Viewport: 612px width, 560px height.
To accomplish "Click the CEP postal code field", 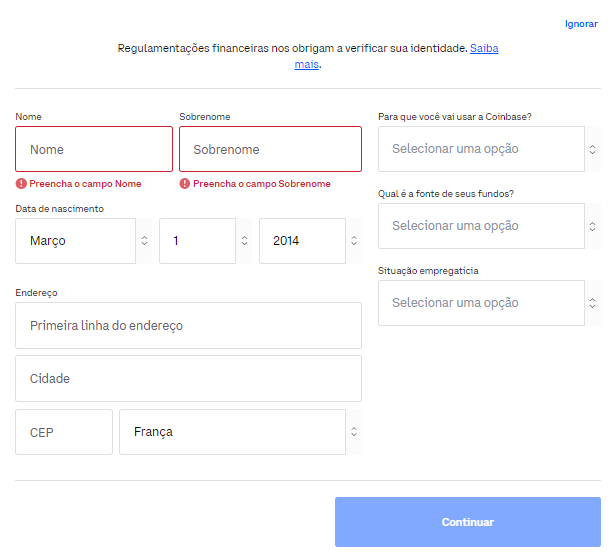I will (64, 432).
